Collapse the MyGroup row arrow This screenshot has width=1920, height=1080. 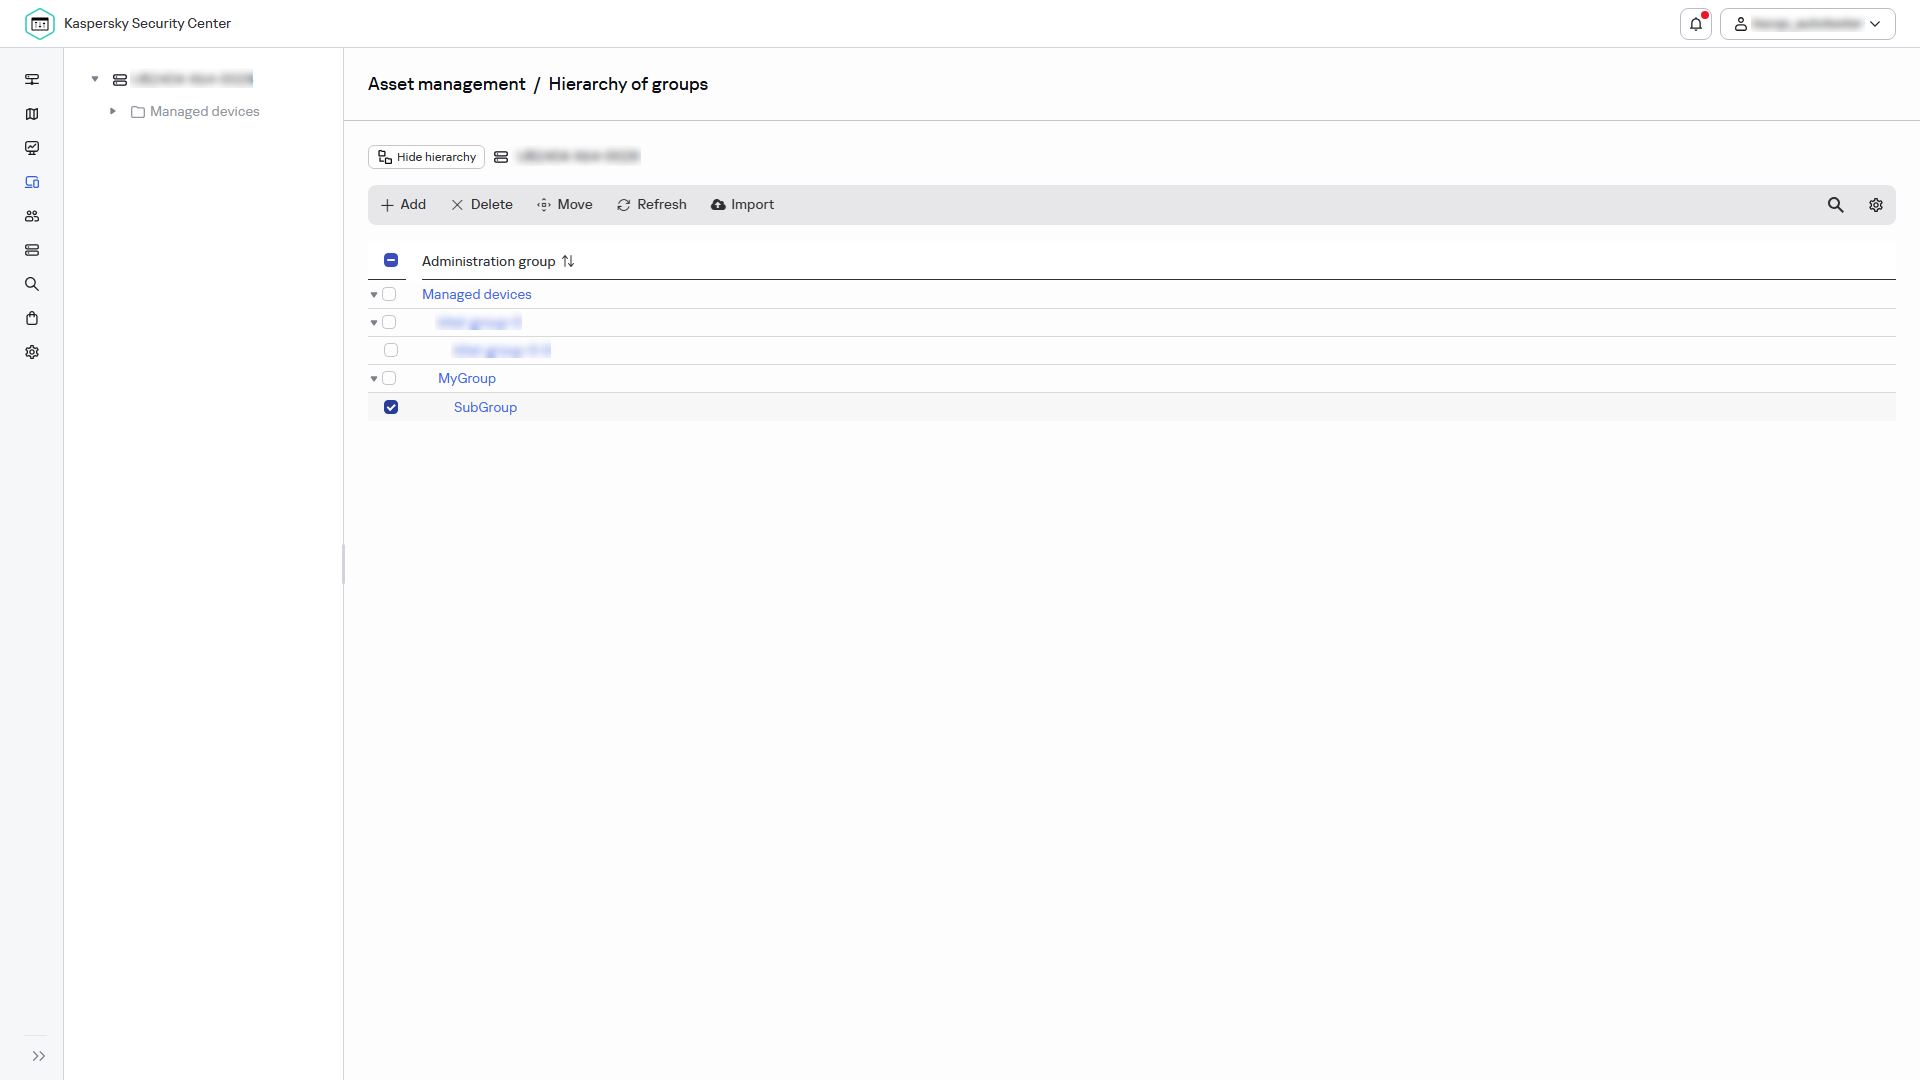[374, 379]
